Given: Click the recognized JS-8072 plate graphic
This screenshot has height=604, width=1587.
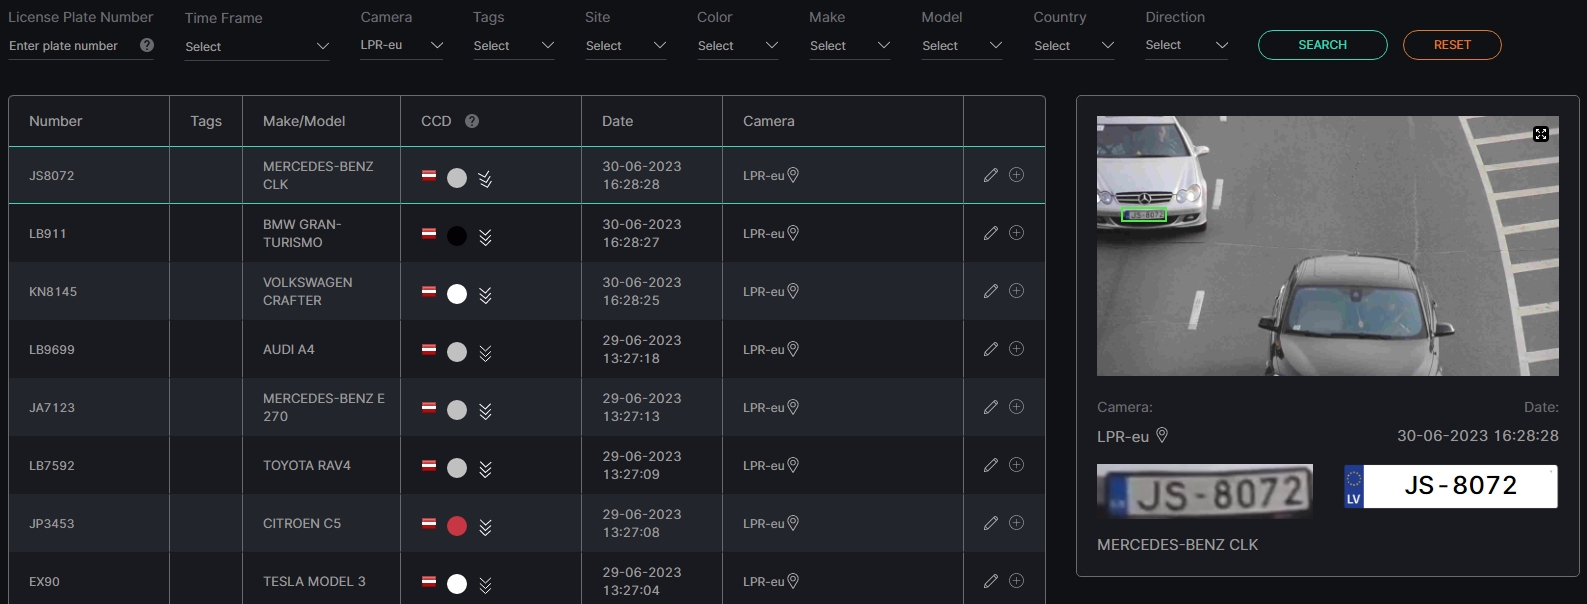Looking at the screenshot, I should [x=1451, y=486].
